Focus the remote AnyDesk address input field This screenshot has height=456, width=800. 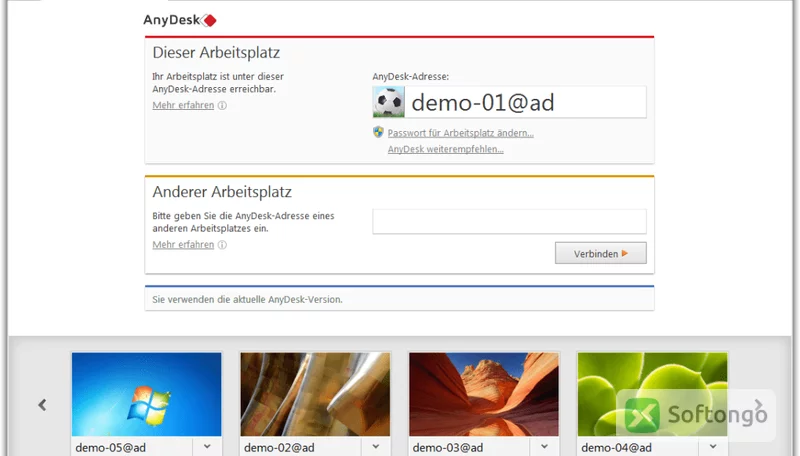(x=509, y=221)
